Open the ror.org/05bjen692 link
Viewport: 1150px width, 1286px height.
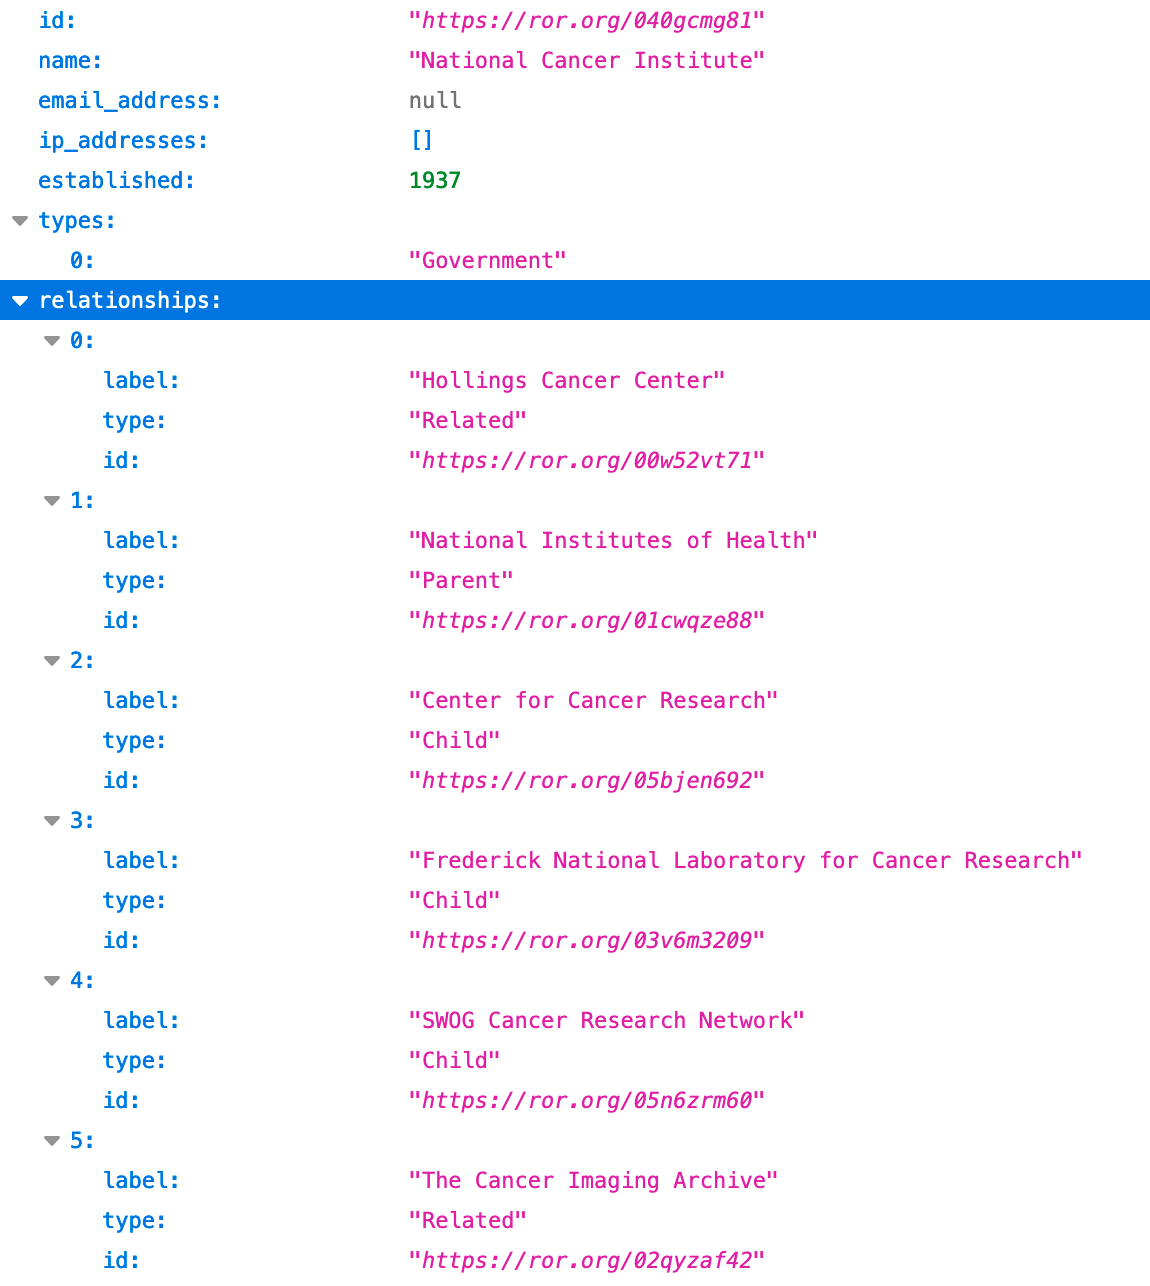coord(586,781)
